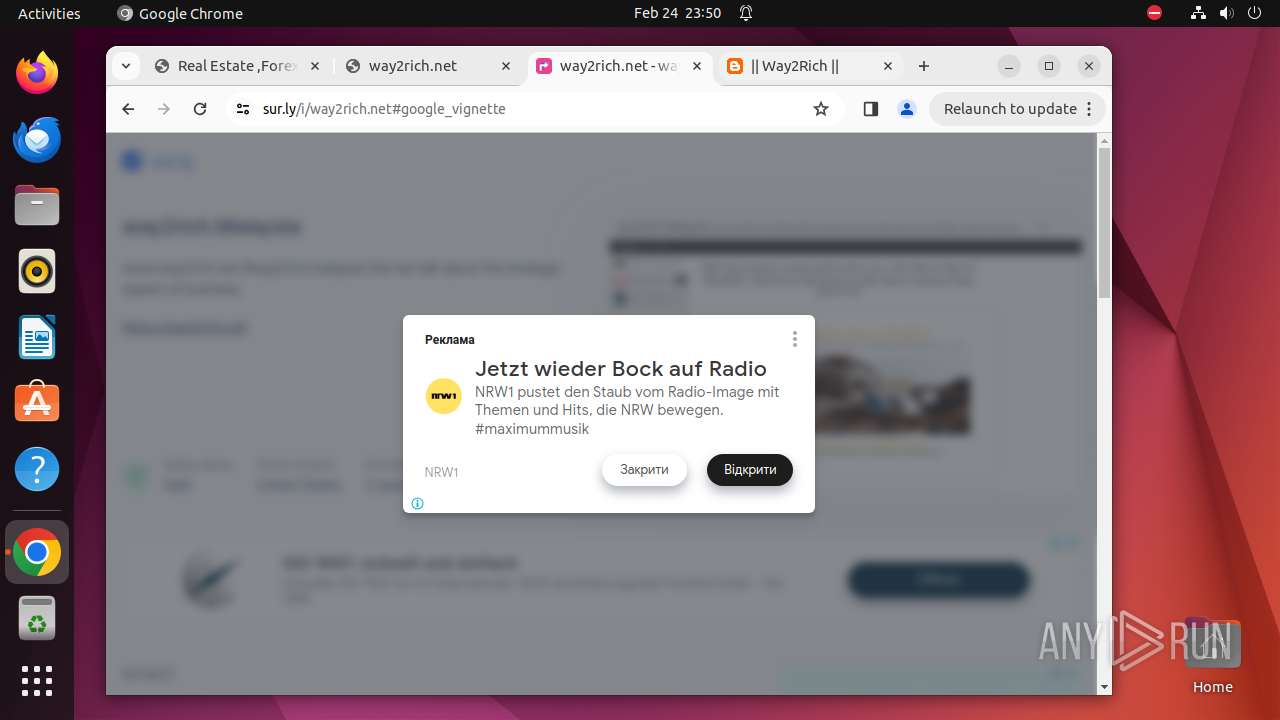Click the NRW1 advertiser label
The height and width of the screenshot is (720, 1280).
click(441, 472)
